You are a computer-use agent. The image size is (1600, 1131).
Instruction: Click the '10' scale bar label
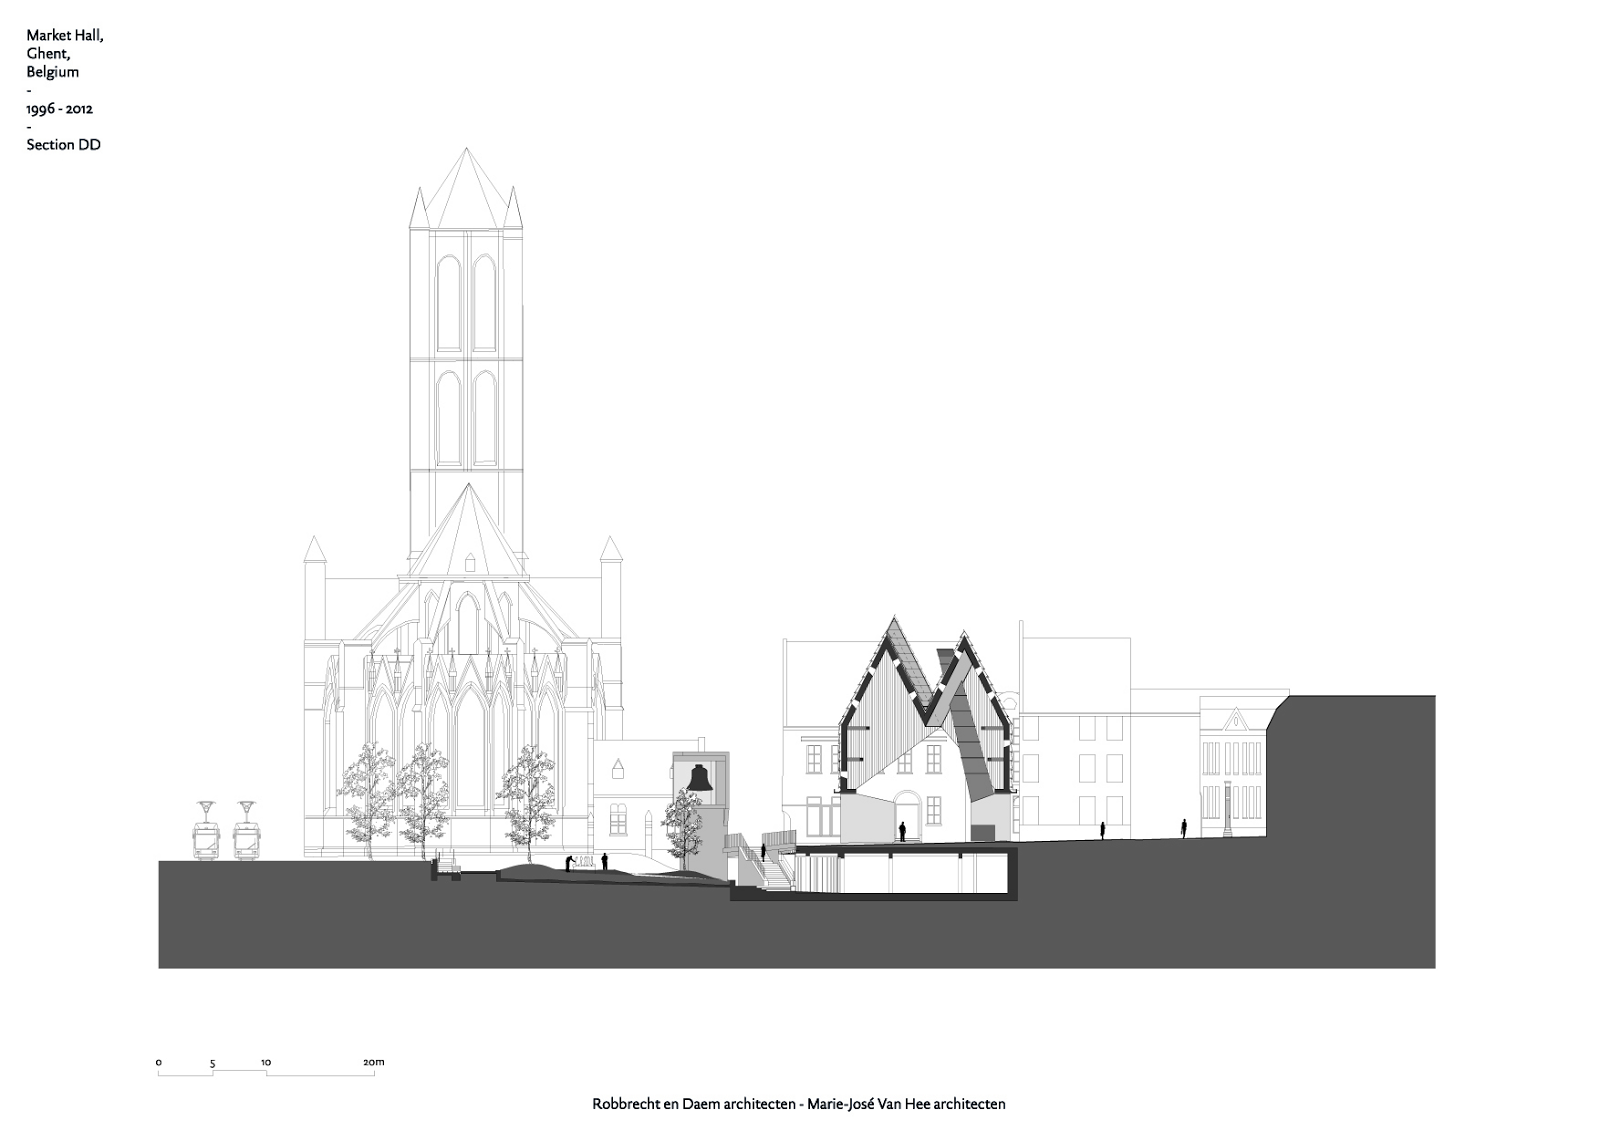click(x=266, y=1062)
